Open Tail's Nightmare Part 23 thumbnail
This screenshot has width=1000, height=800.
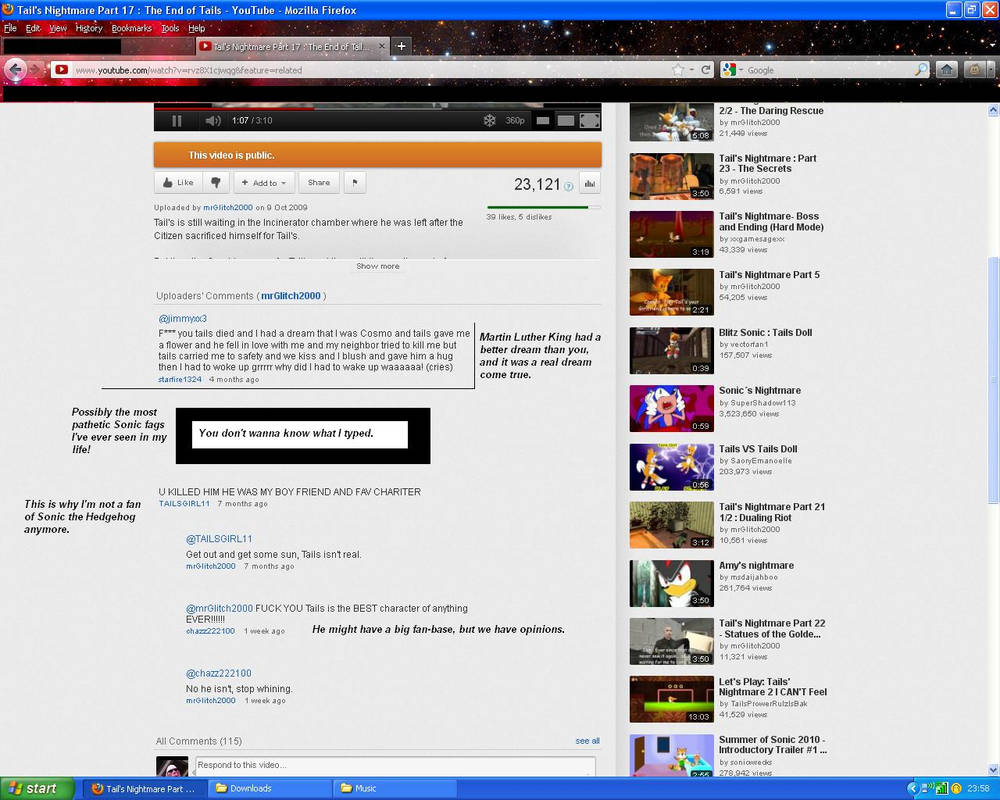click(x=671, y=176)
